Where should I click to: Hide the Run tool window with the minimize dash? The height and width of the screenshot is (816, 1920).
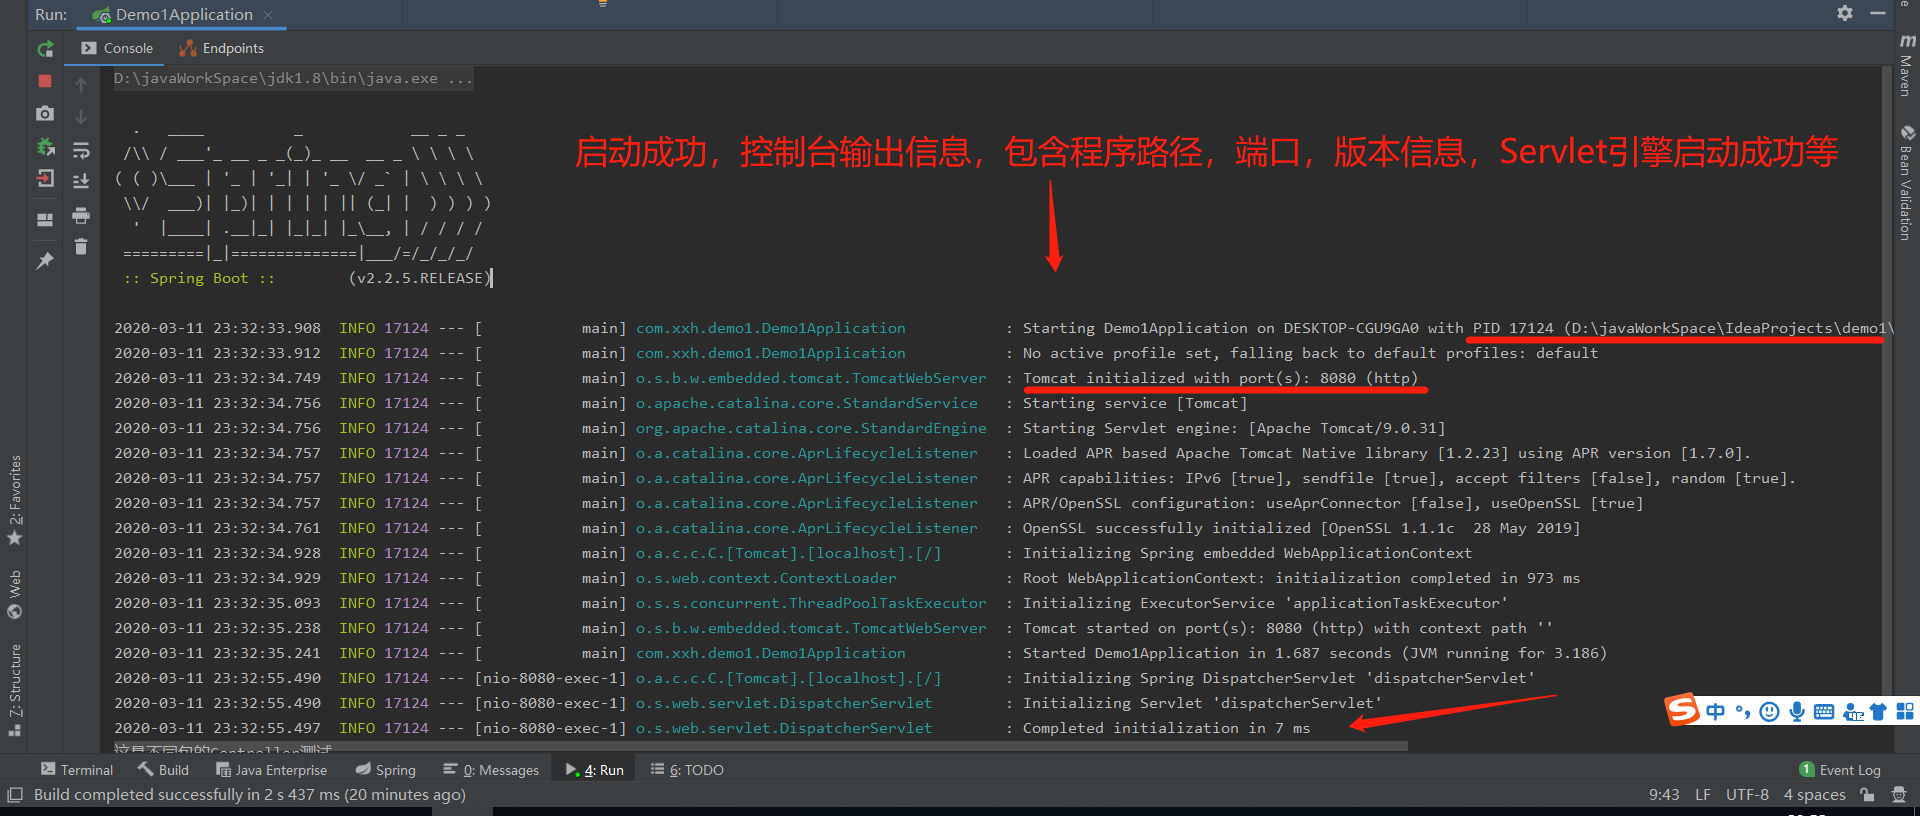pos(1878,13)
